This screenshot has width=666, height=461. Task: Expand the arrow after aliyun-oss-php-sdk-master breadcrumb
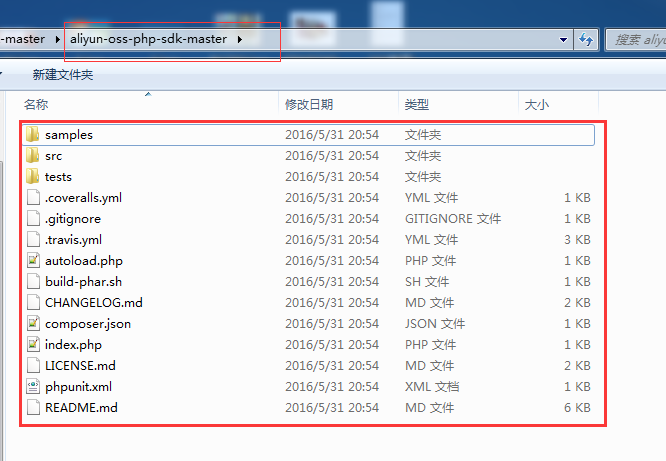[x=240, y=40]
